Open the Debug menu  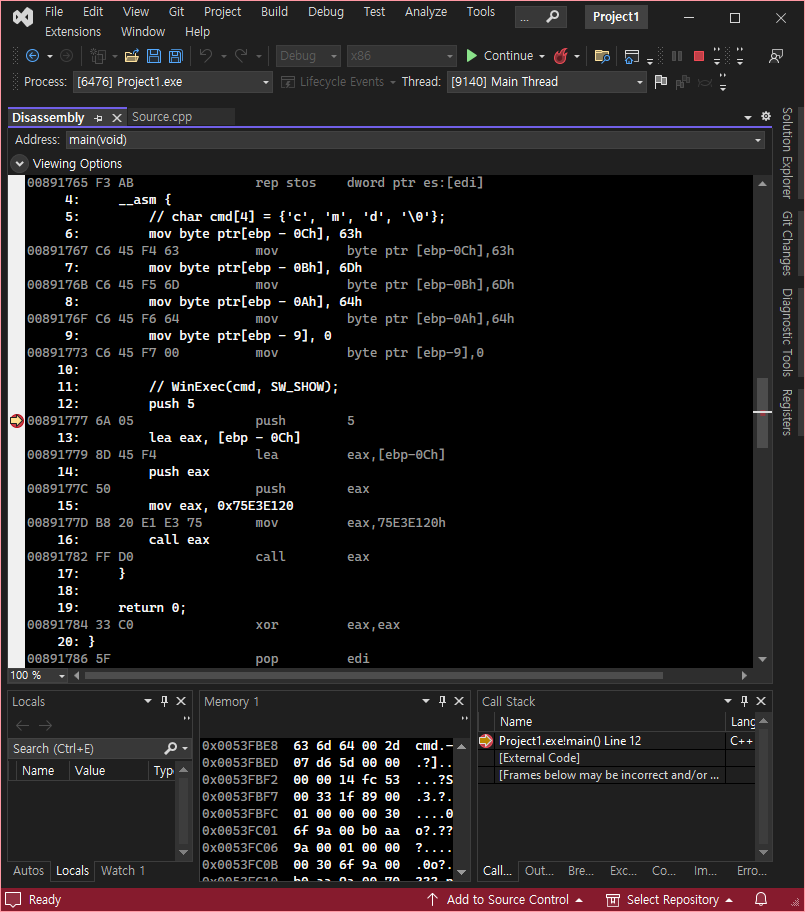coord(326,12)
